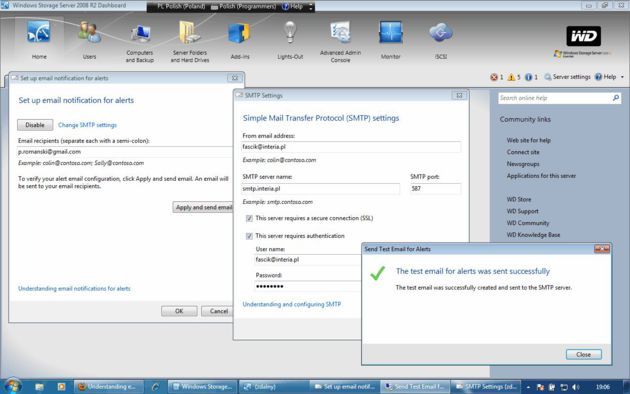The image size is (630, 394).
Task: Click the WD logo
Action: [x=583, y=36]
